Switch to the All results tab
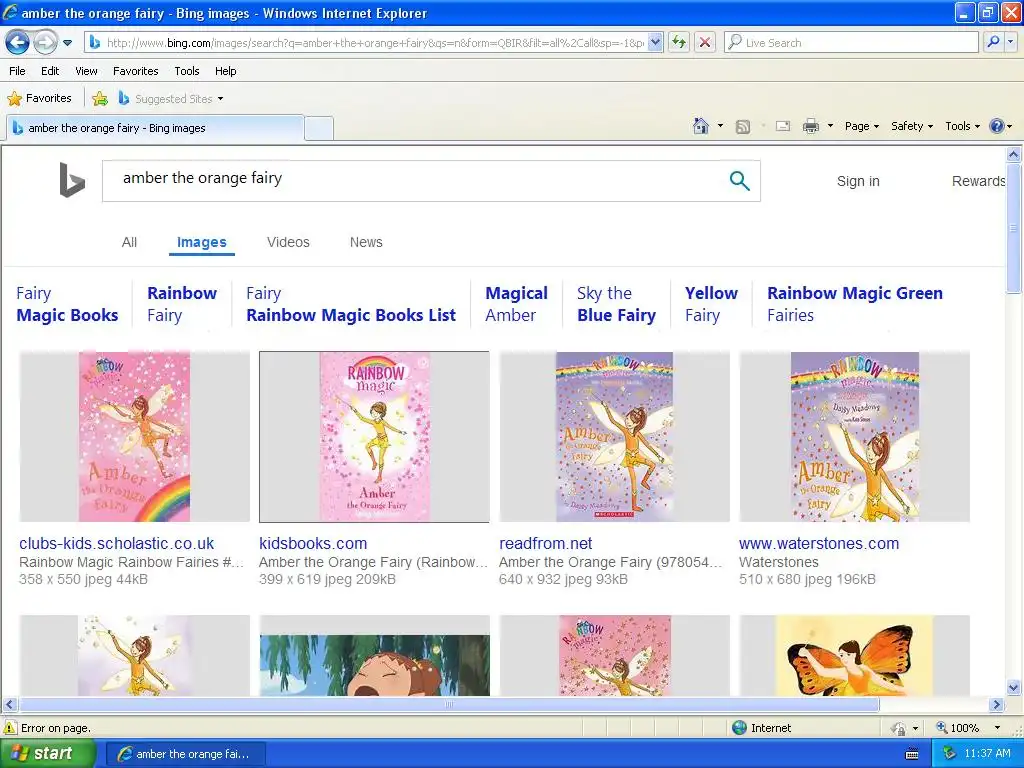This screenshot has height=768, width=1024. (x=129, y=242)
